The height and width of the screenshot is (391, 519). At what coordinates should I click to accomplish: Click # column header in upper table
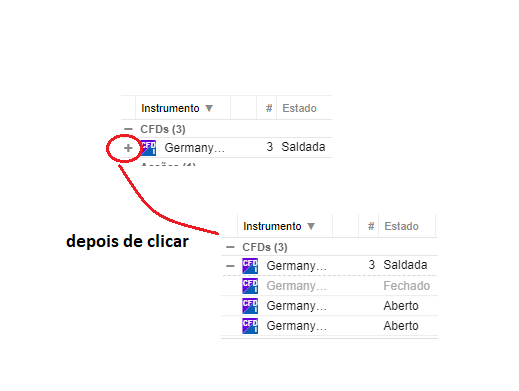pos(269,108)
